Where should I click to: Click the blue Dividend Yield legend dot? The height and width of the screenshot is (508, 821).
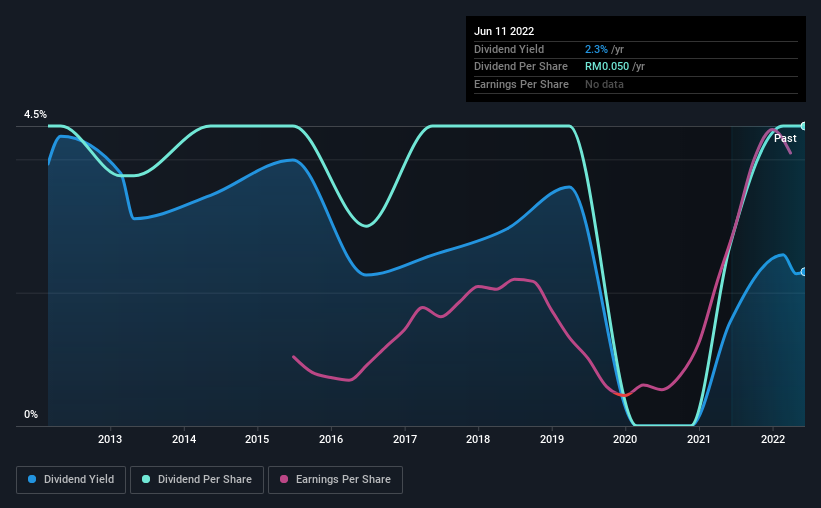click(x=32, y=479)
